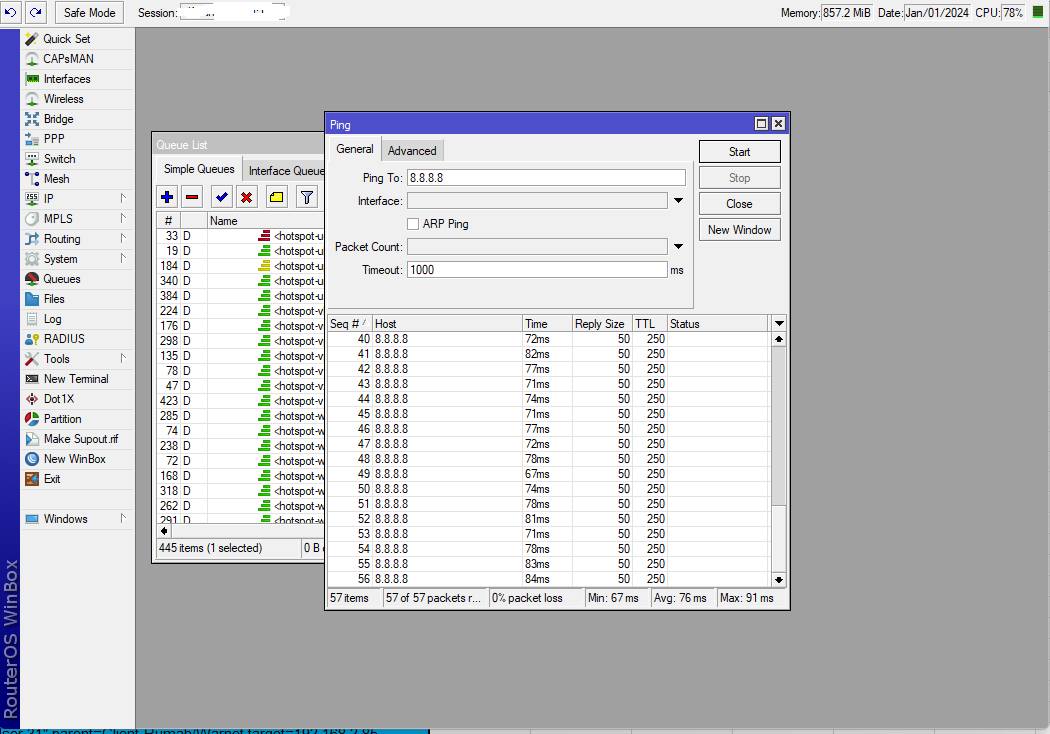Select queue row number 33
Screen dimensions: 1050x734
241,236
